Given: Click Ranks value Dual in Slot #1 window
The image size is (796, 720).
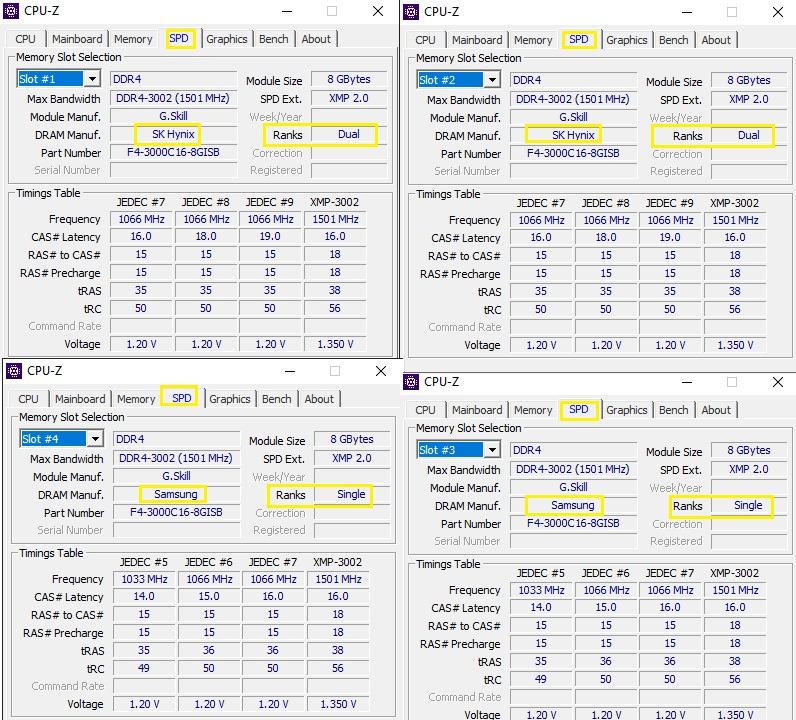Looking at the screenshot, I should coord(349,135).
